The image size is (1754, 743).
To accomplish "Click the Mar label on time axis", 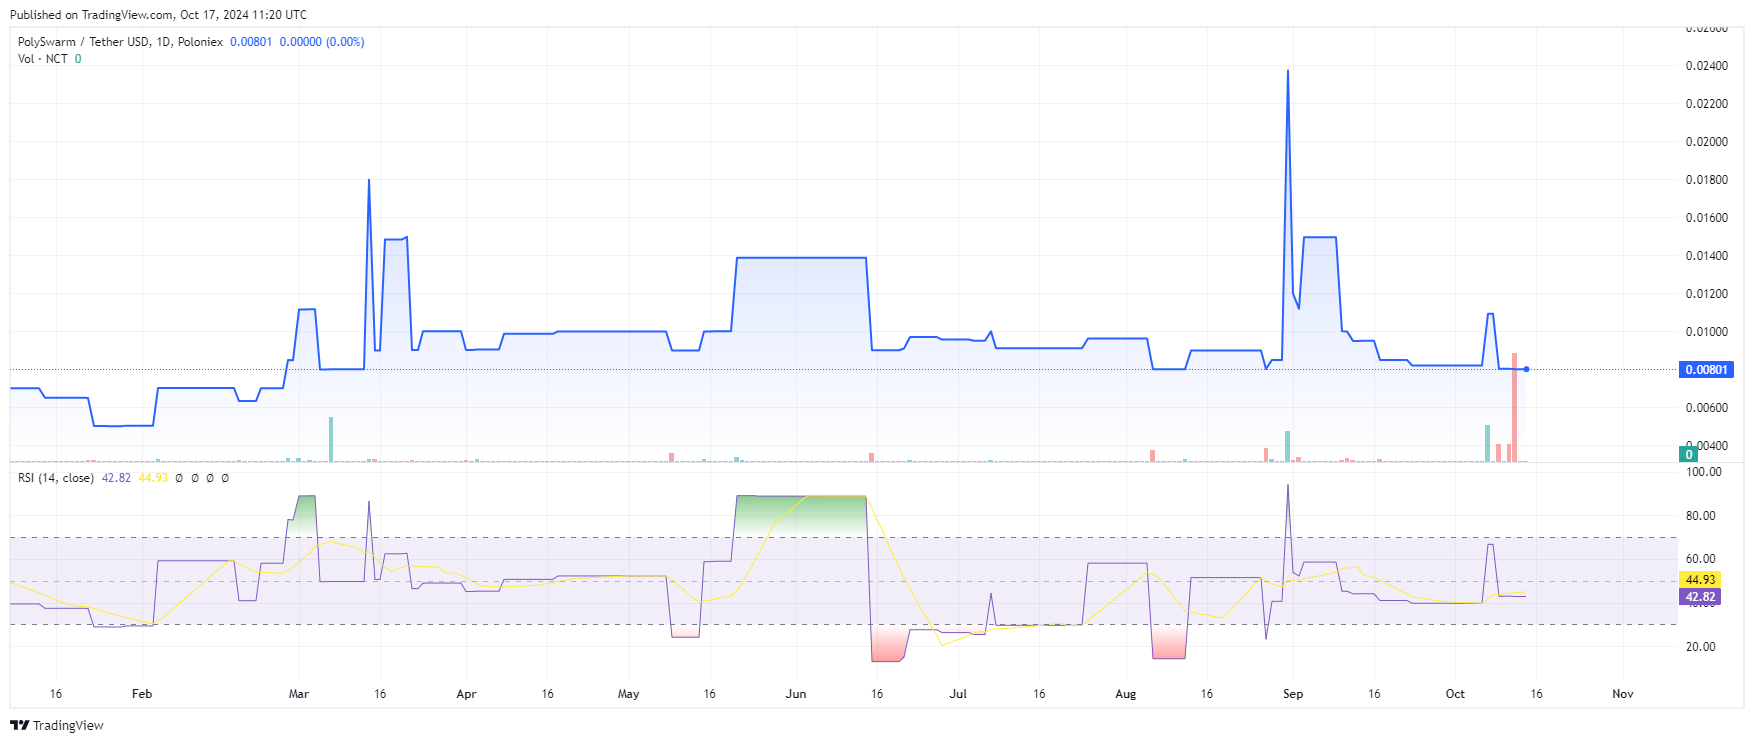I will click(298, 694).
